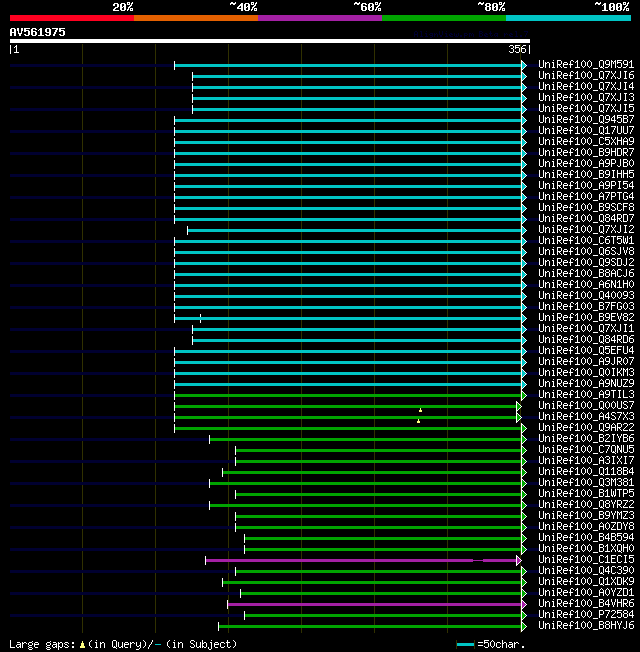Click the red under-20% legend color segment
The image size is (640, 652).
[72, 18]
